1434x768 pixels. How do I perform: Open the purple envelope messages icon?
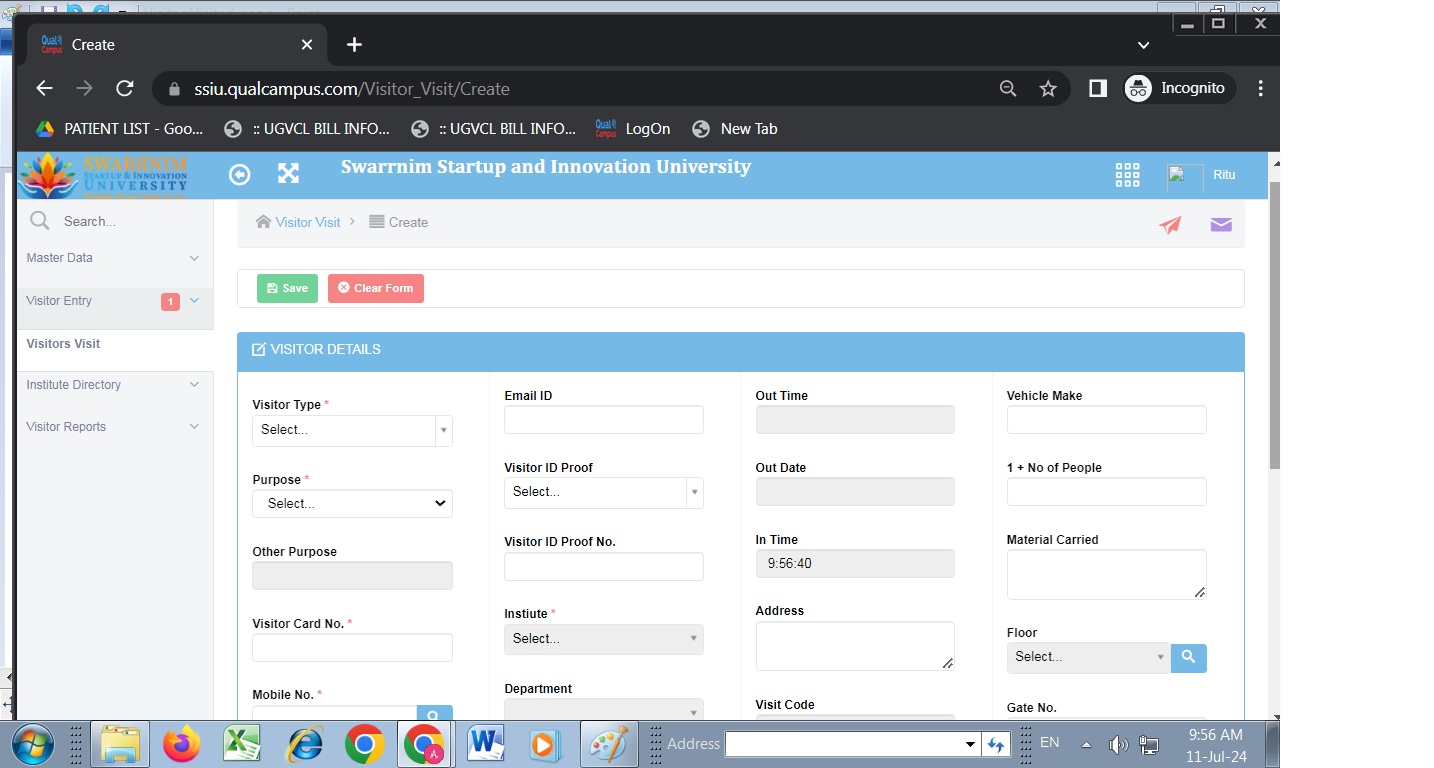1221,225
